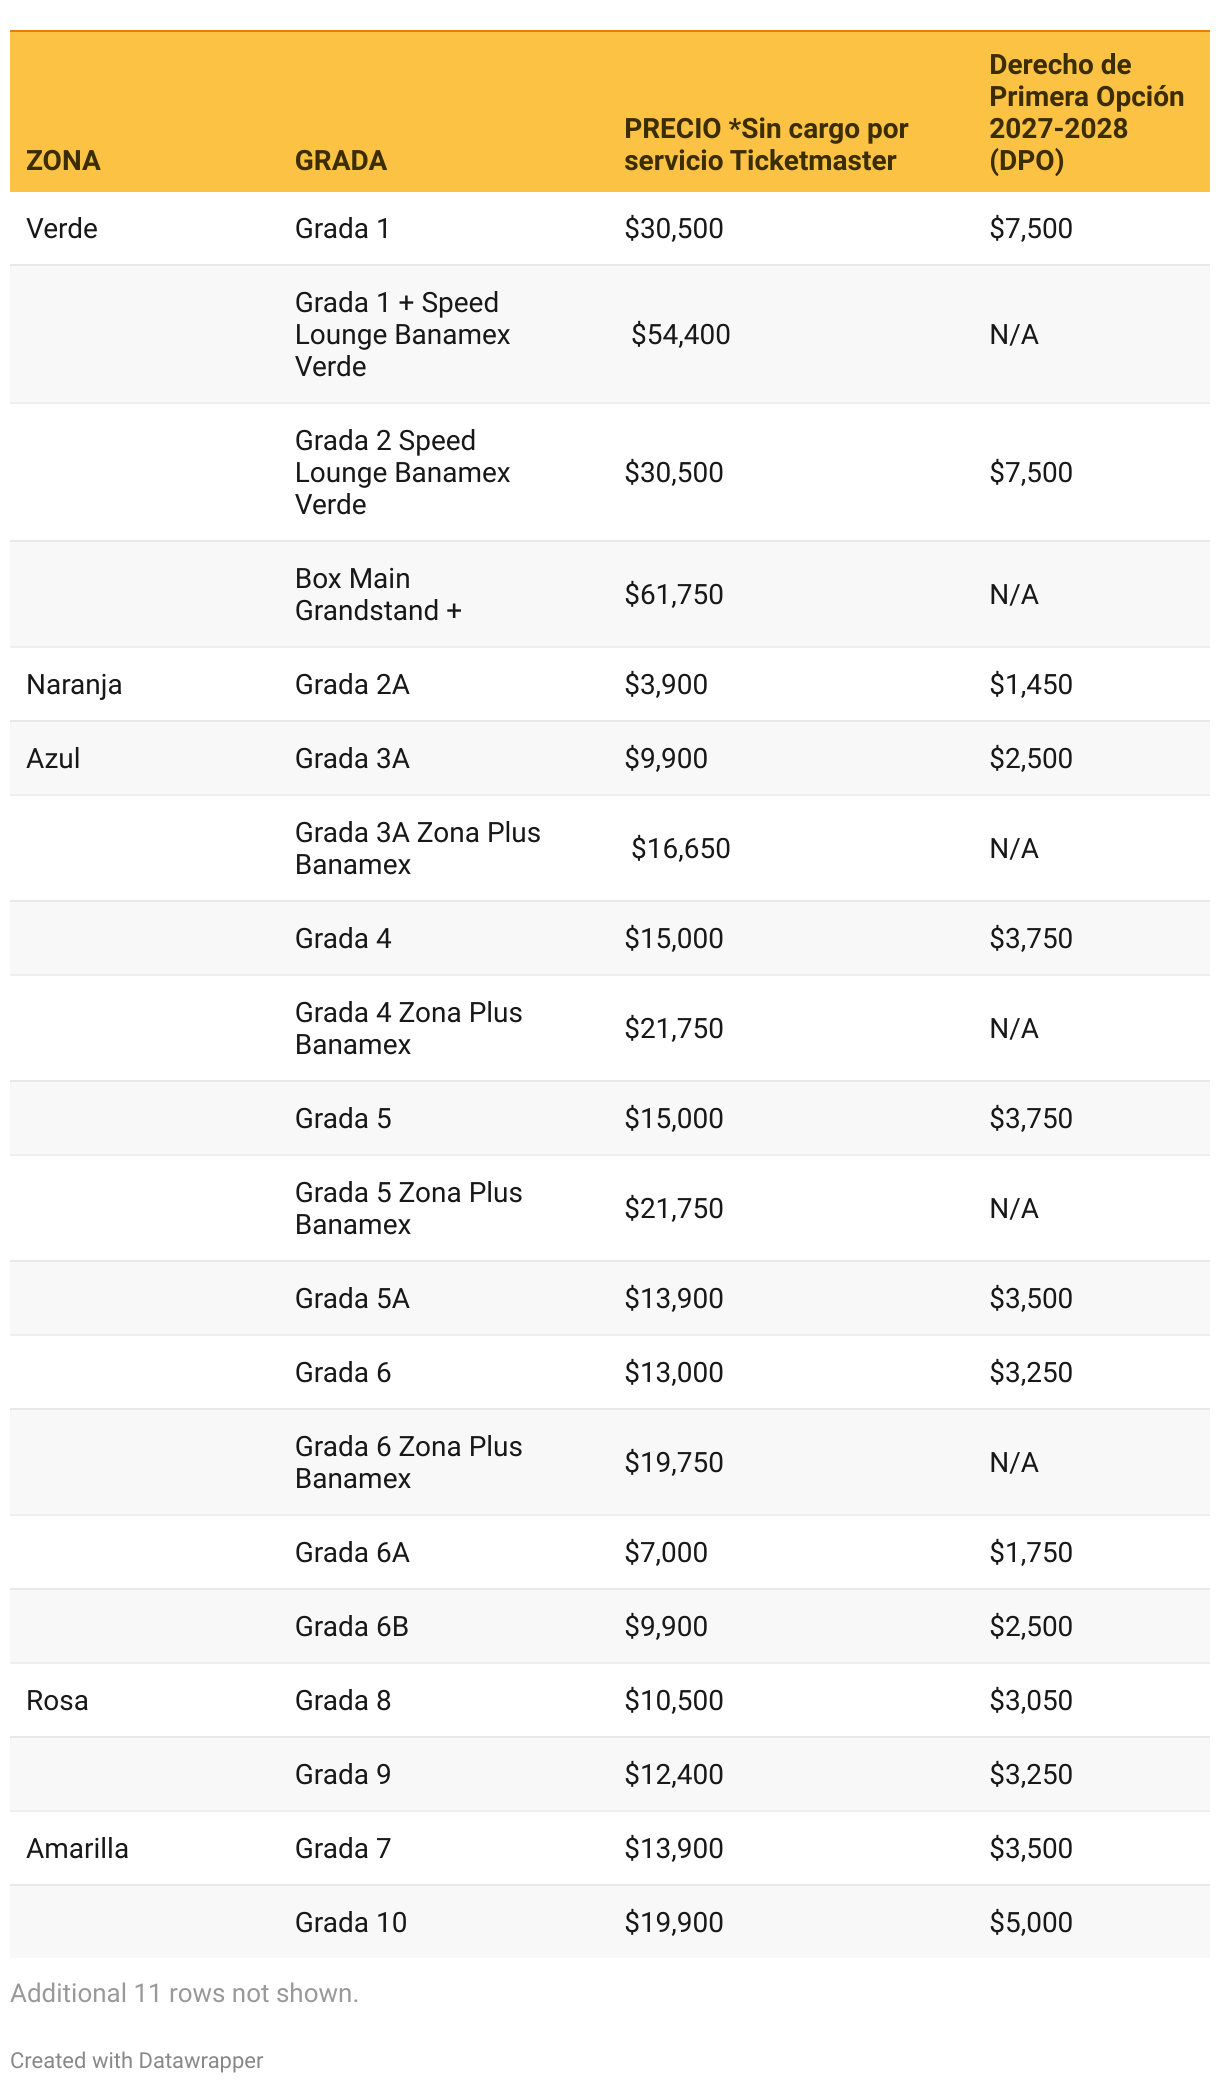Select the Azul zone cell
This screenshot has height=2084, width=1220.
(53, 758)
